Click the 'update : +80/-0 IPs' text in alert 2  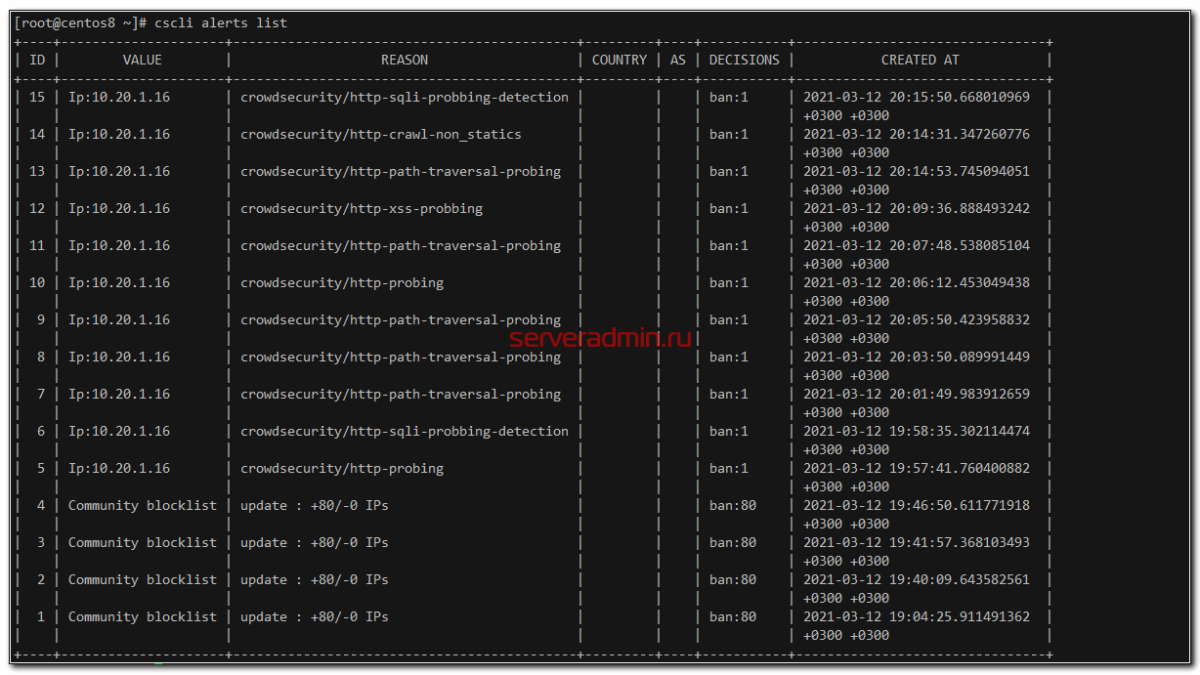[314, 580]
